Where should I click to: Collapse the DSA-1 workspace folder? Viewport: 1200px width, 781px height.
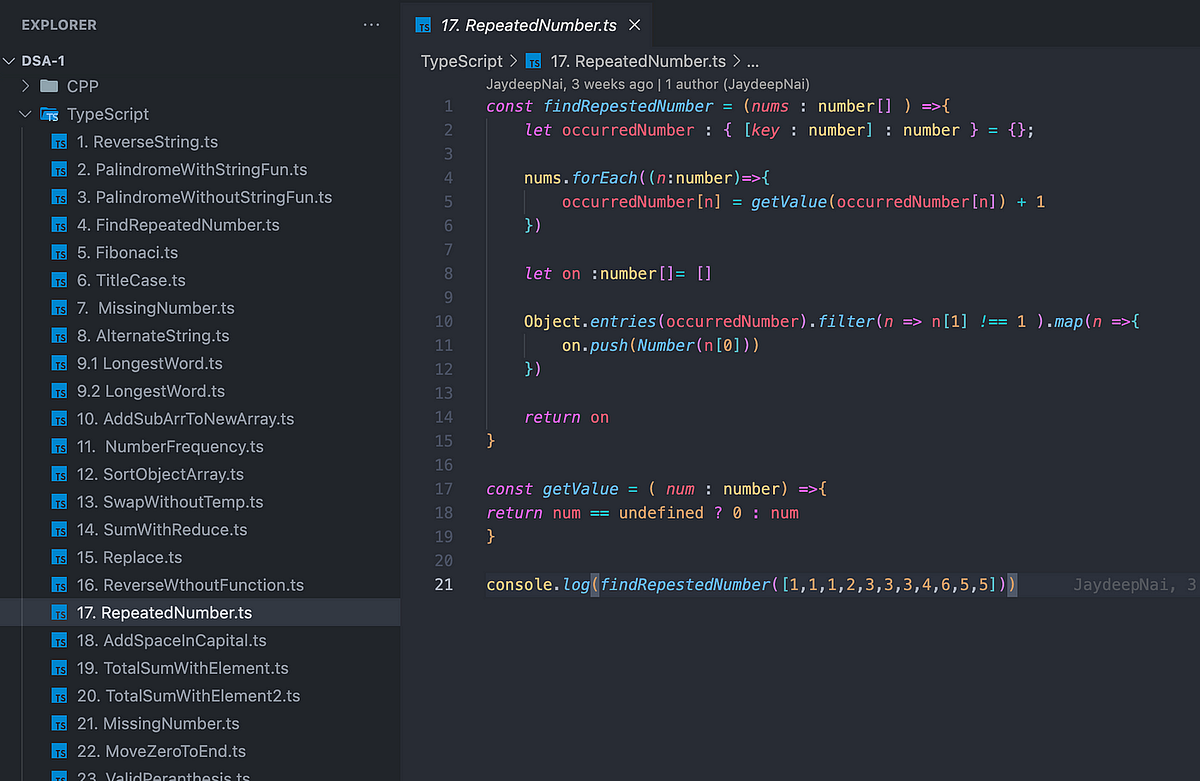click(10, 60)
